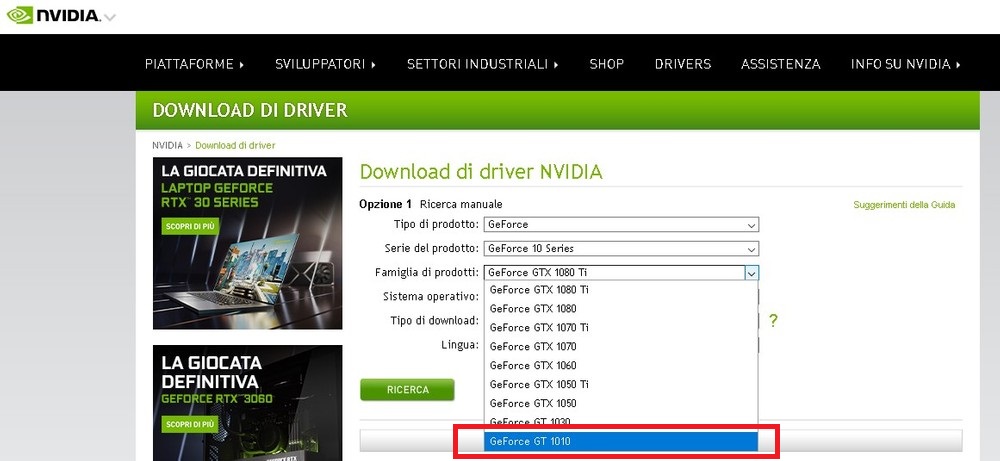Select GeForce GTX 1050 option
The width and height of the screenshot is (1000, 461).
click(621, 403)
